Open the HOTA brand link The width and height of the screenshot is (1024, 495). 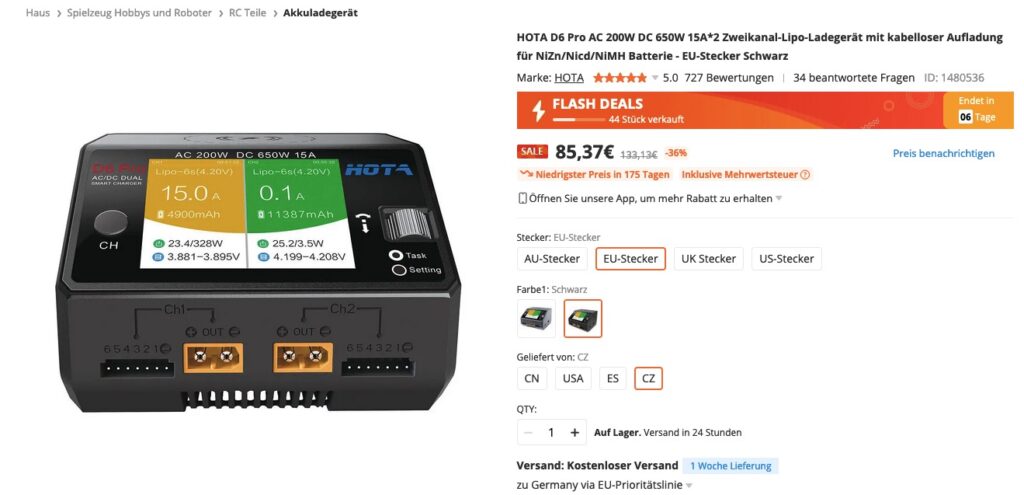tap(569, 78)
